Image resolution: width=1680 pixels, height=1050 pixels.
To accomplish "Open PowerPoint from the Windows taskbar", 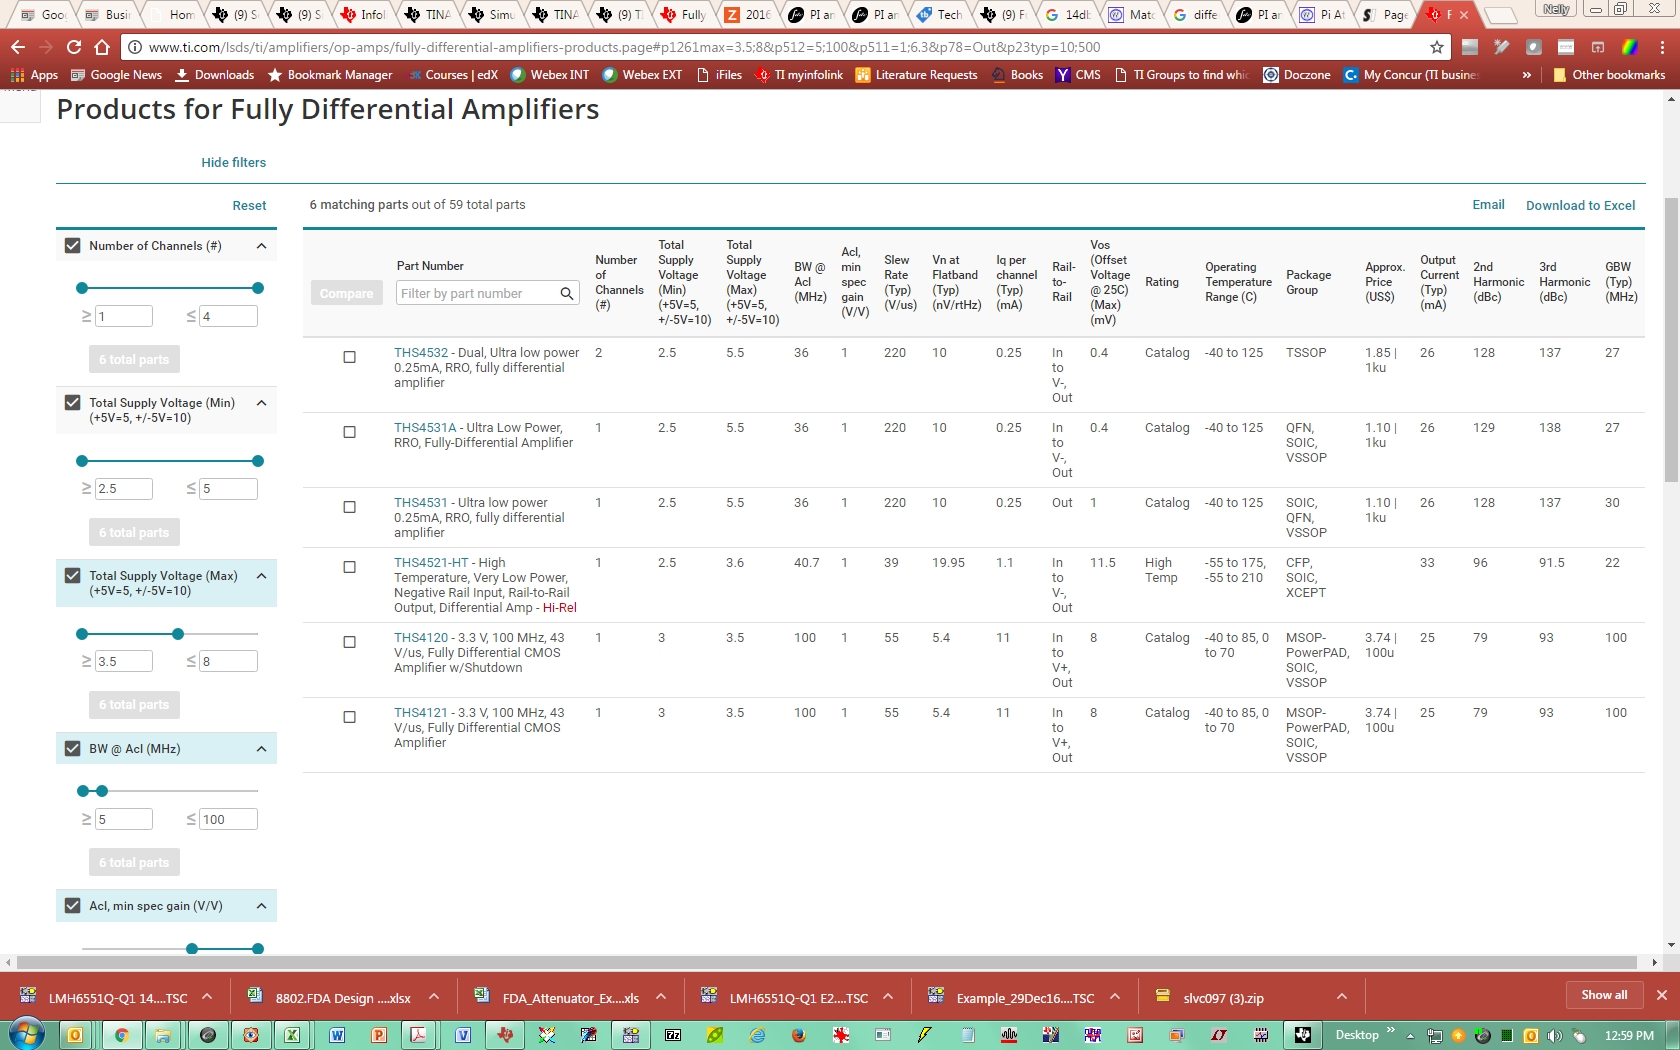I will click(x=379, y=1035).
